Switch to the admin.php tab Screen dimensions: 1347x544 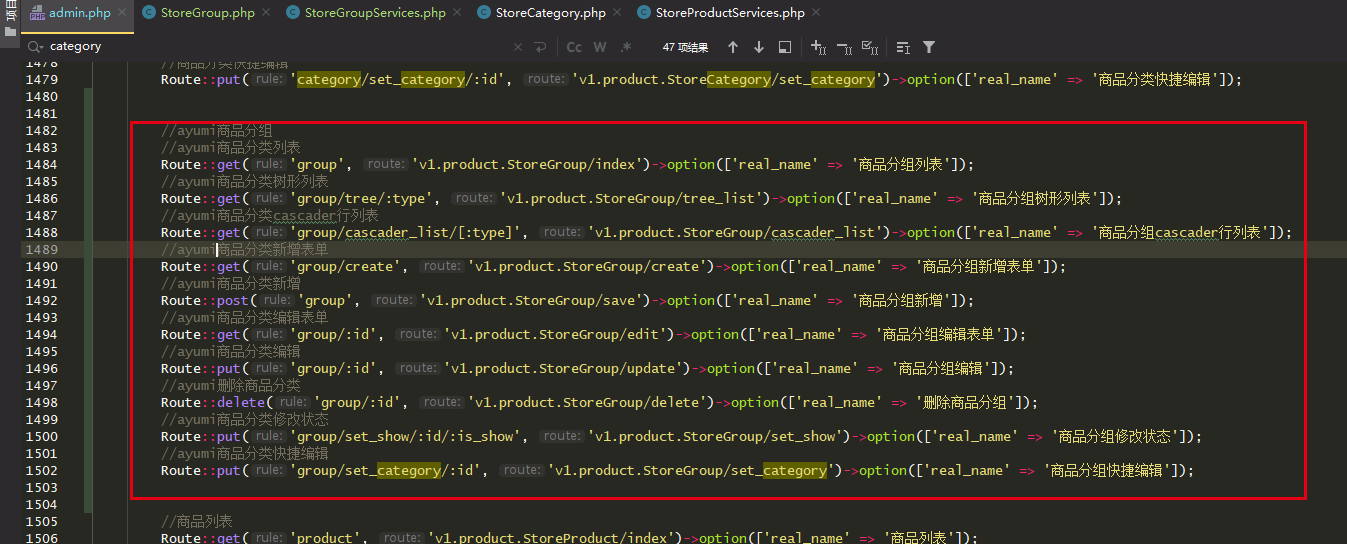pos(79,13)
